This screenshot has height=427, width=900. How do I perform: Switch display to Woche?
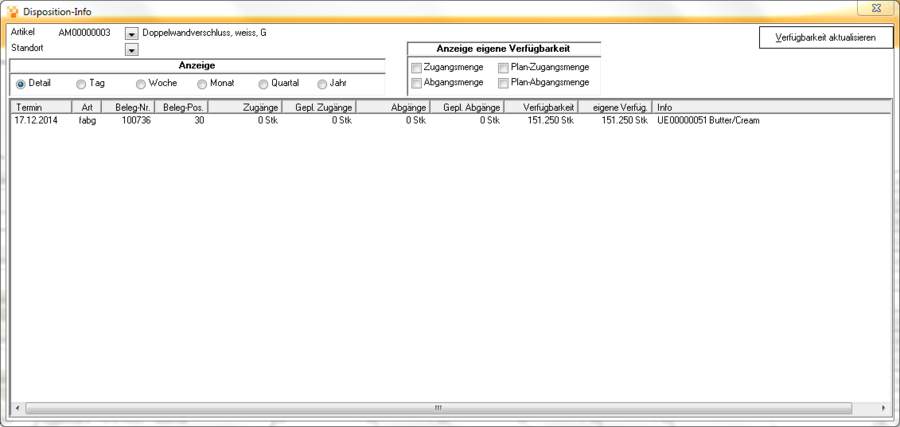click(141, 84)
